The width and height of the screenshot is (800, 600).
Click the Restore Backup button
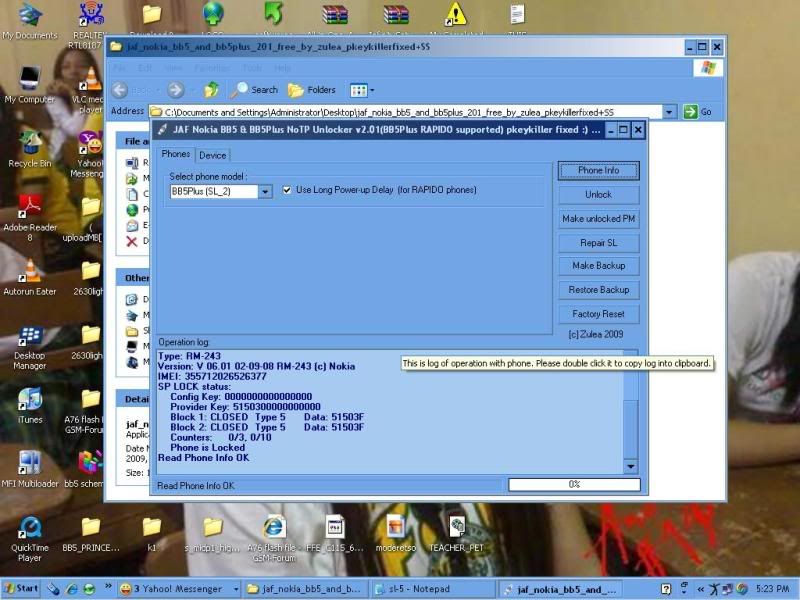point(598,290)
